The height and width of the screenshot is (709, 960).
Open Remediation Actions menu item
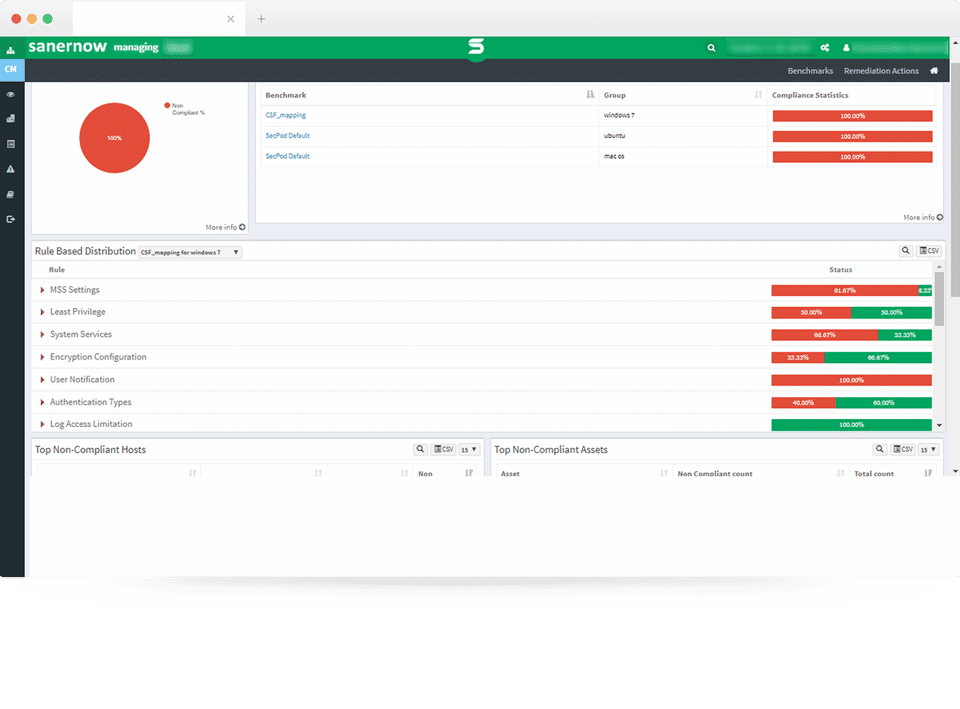[x=881, y=71]
